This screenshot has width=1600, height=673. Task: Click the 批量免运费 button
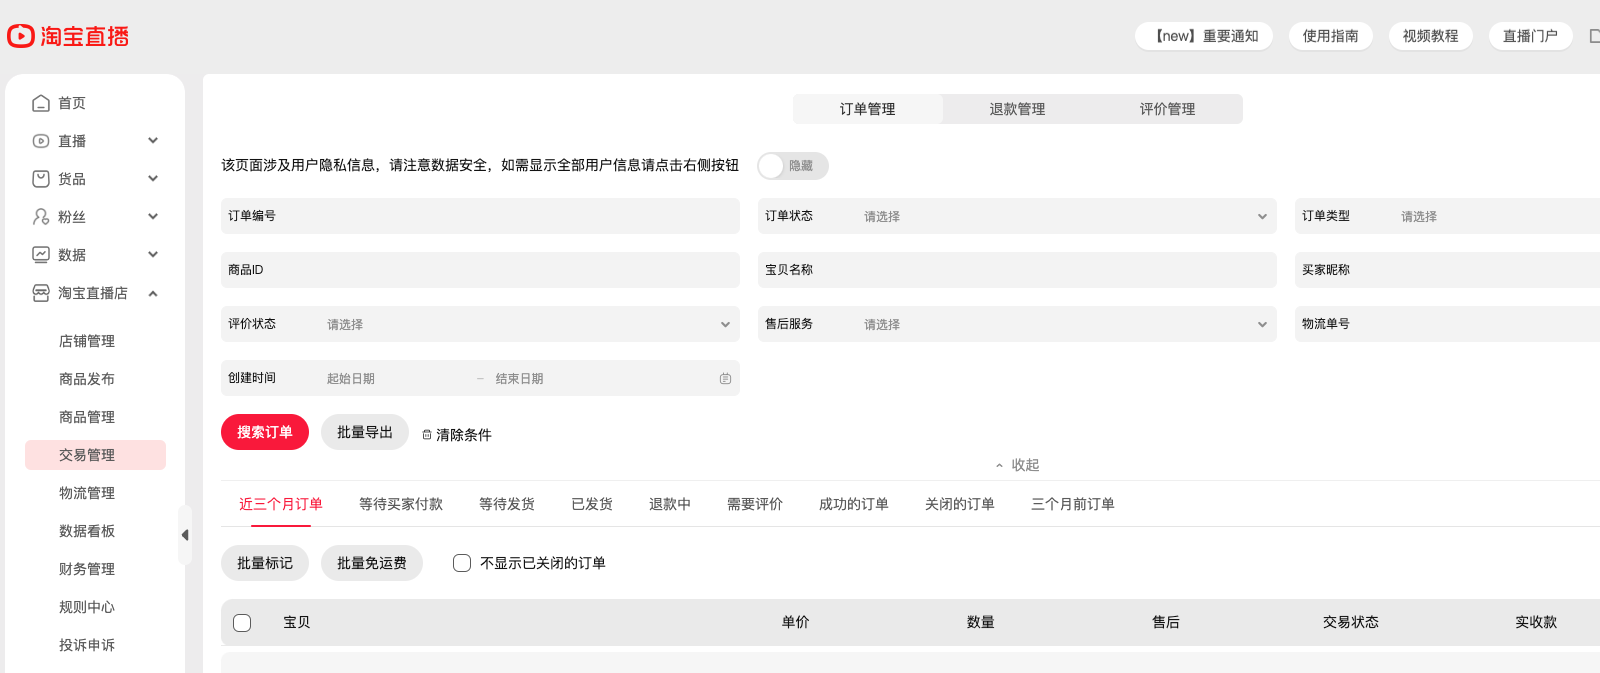372,563
